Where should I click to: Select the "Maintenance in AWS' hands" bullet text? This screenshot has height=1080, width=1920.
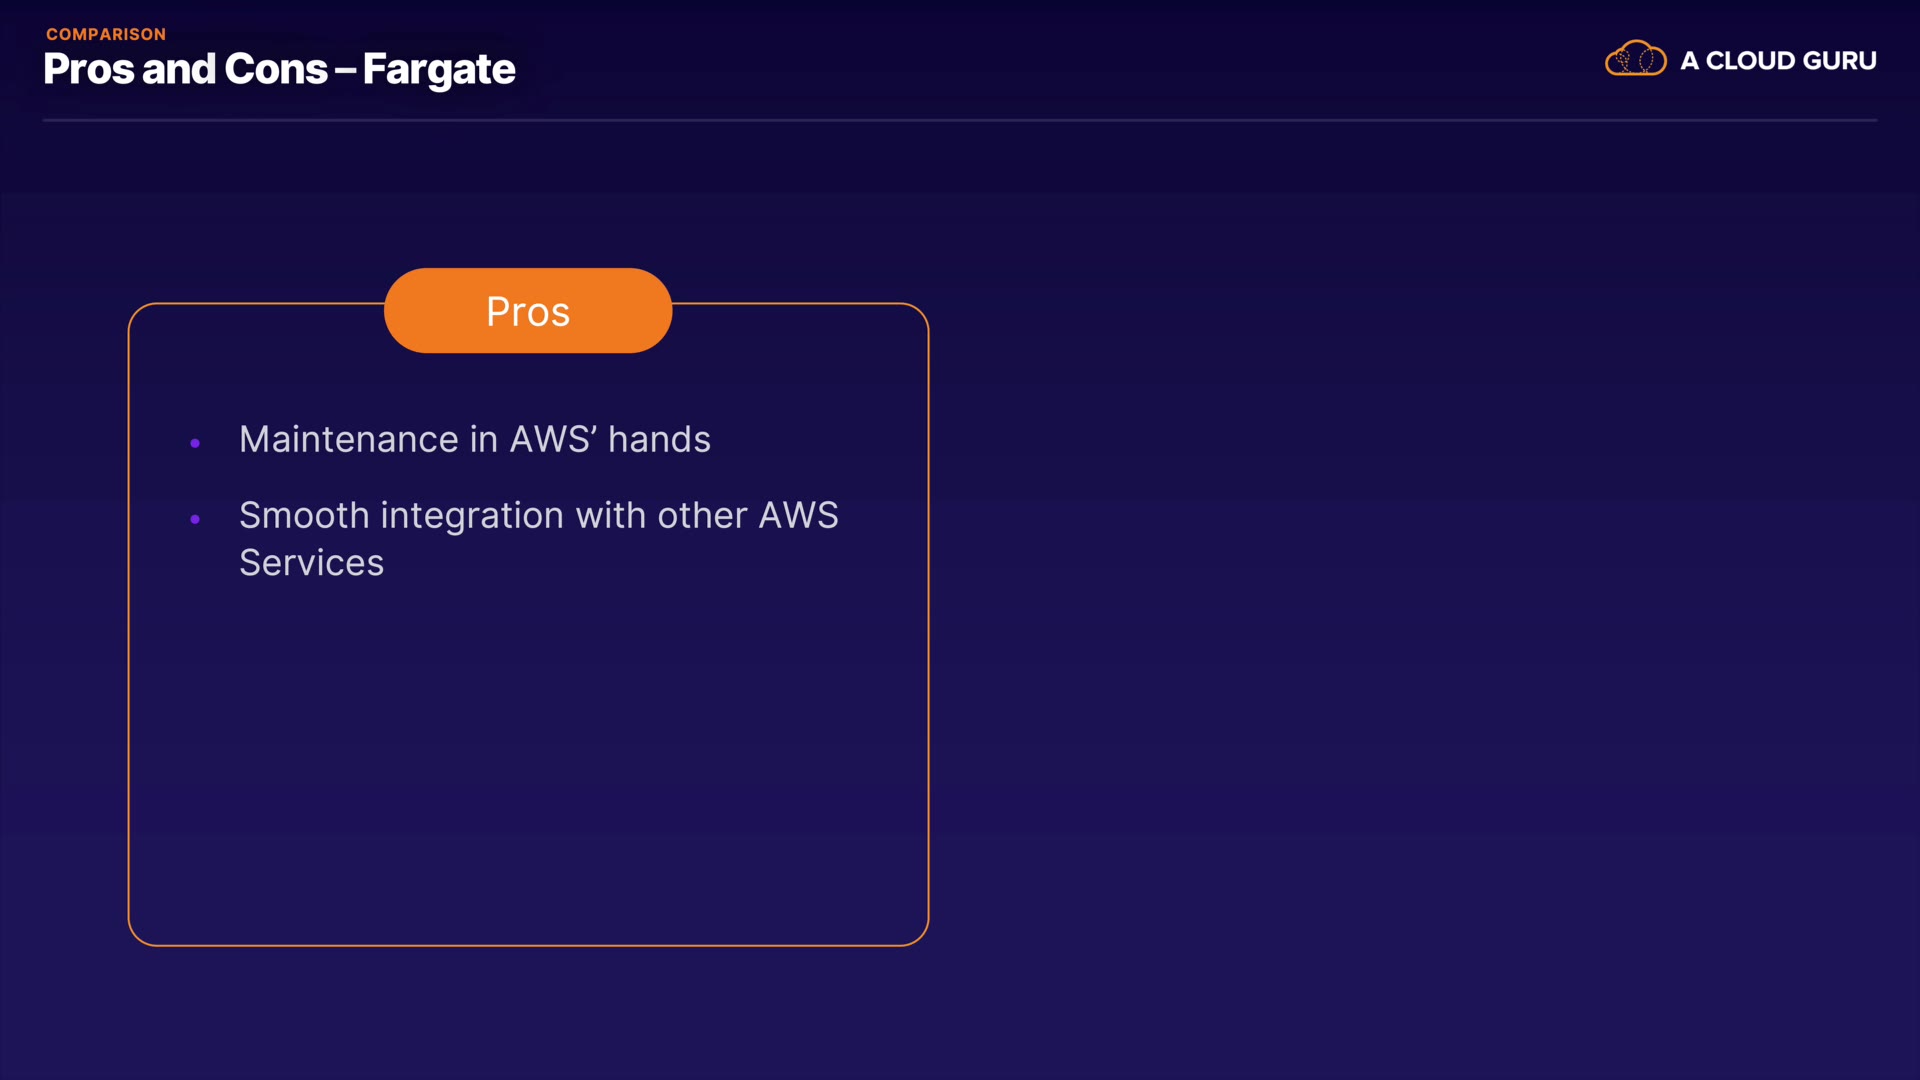(475, 440)
